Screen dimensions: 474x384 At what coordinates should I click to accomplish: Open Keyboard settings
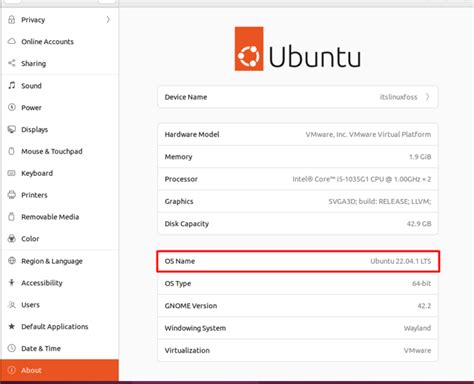(59, 173)
